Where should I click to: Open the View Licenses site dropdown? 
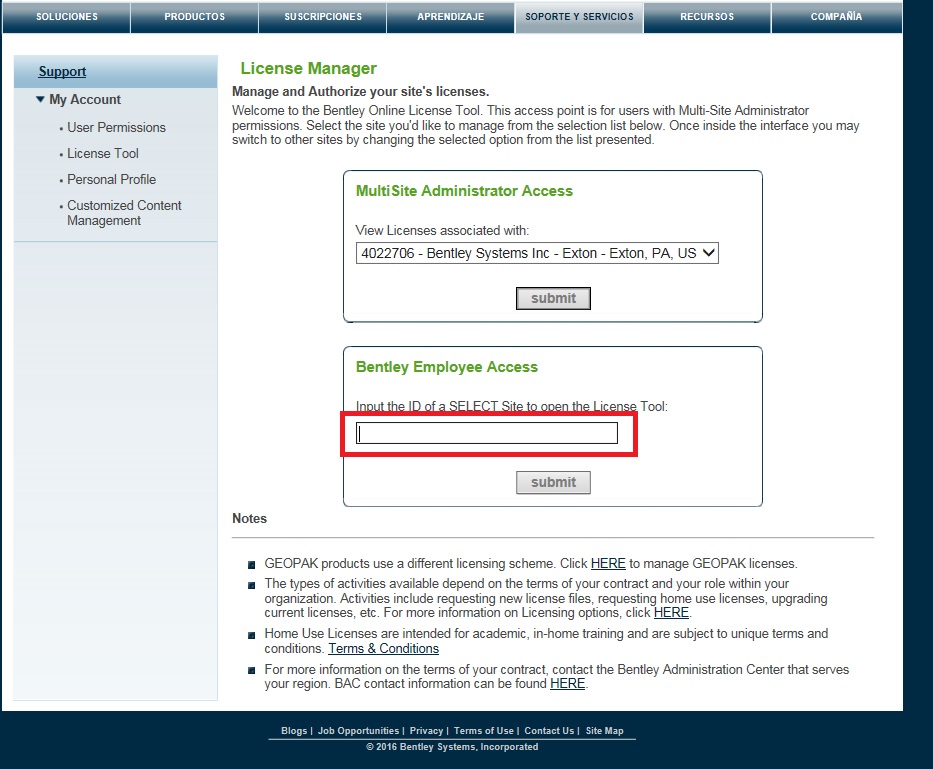[537, 253]
